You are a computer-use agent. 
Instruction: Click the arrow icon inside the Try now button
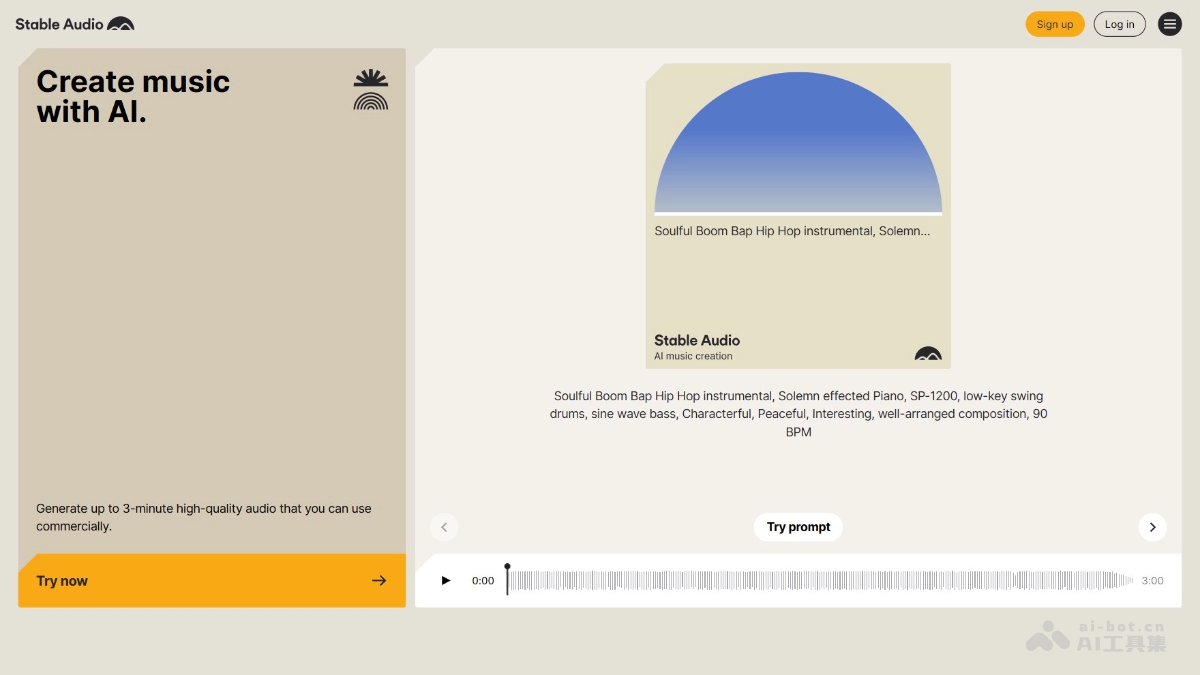[x=379, y=580]
